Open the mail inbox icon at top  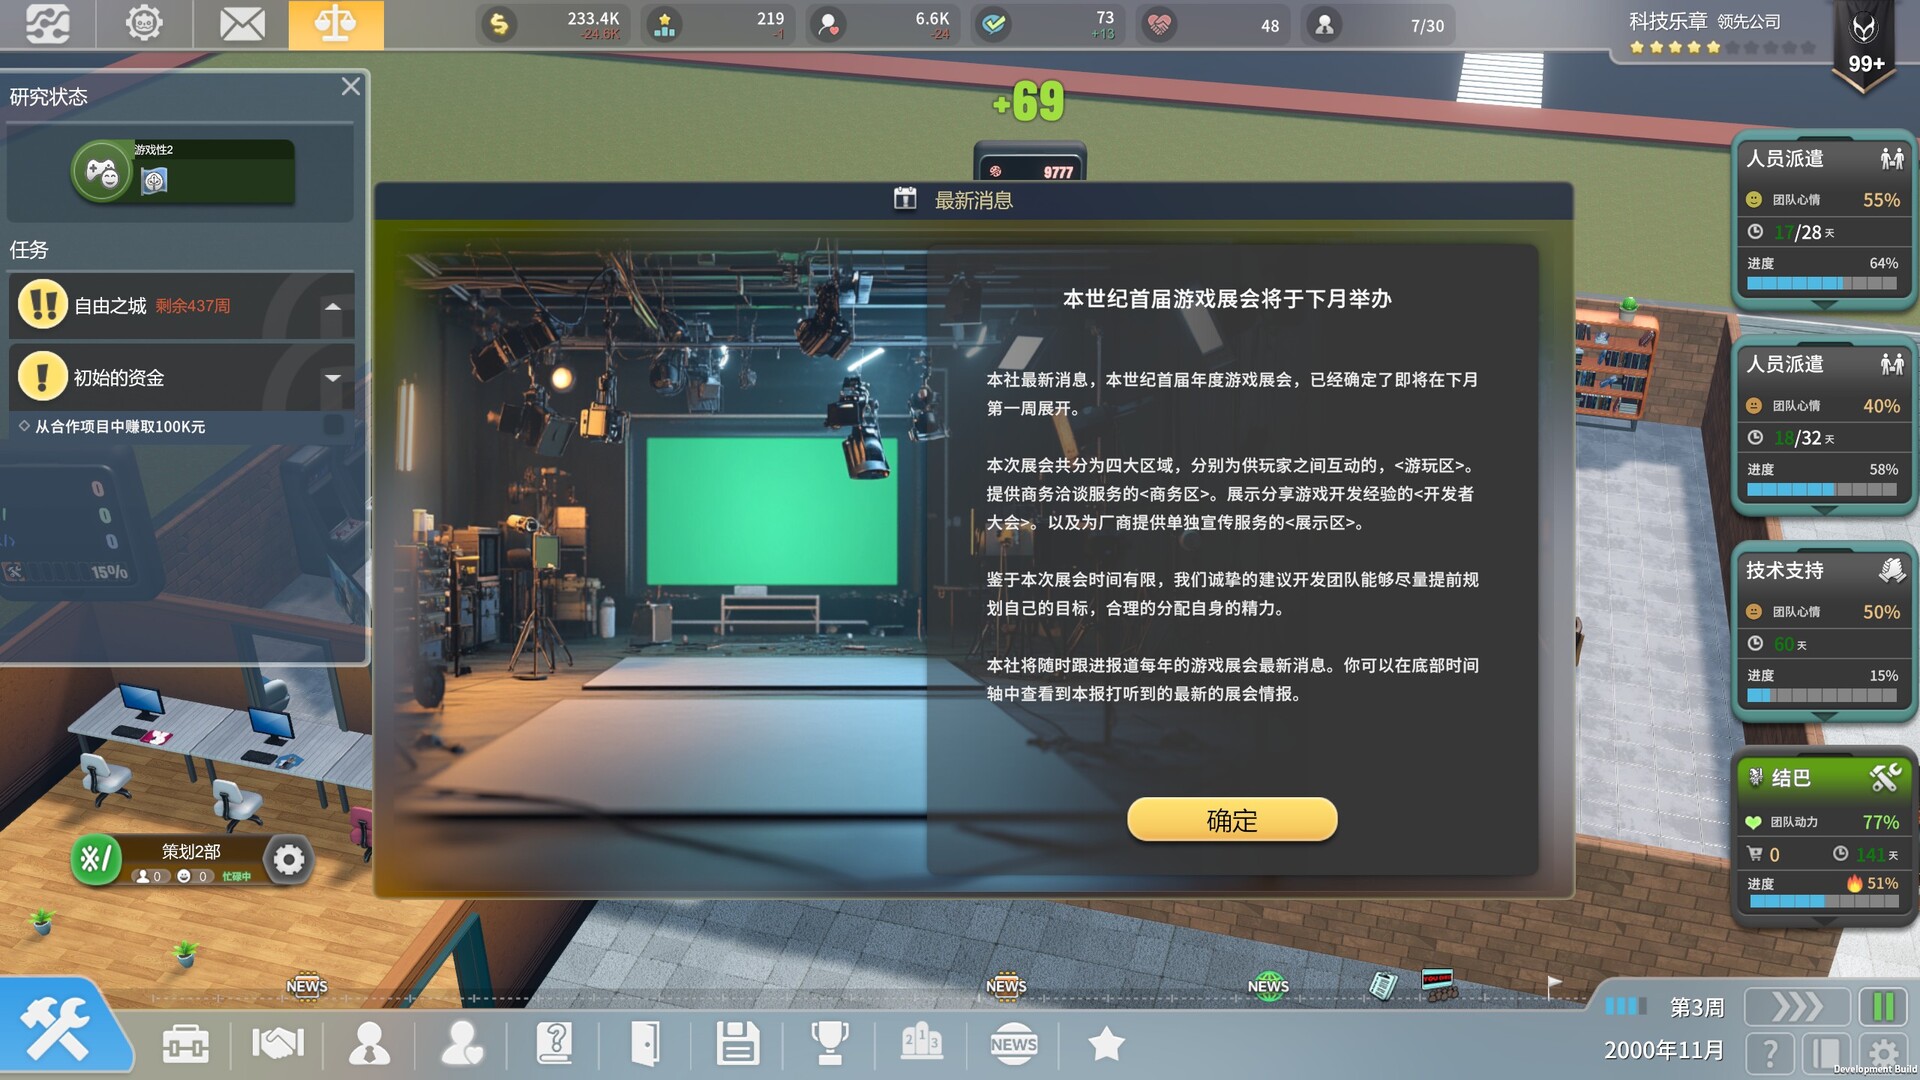(x=239, y=24)
